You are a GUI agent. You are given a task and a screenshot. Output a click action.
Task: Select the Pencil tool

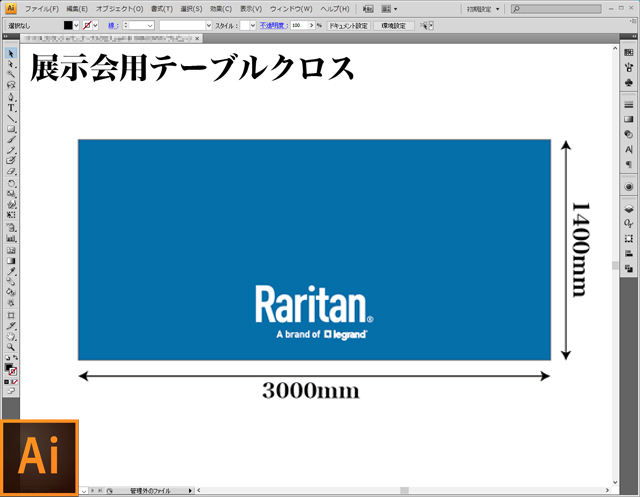click(x=11, y=150)
